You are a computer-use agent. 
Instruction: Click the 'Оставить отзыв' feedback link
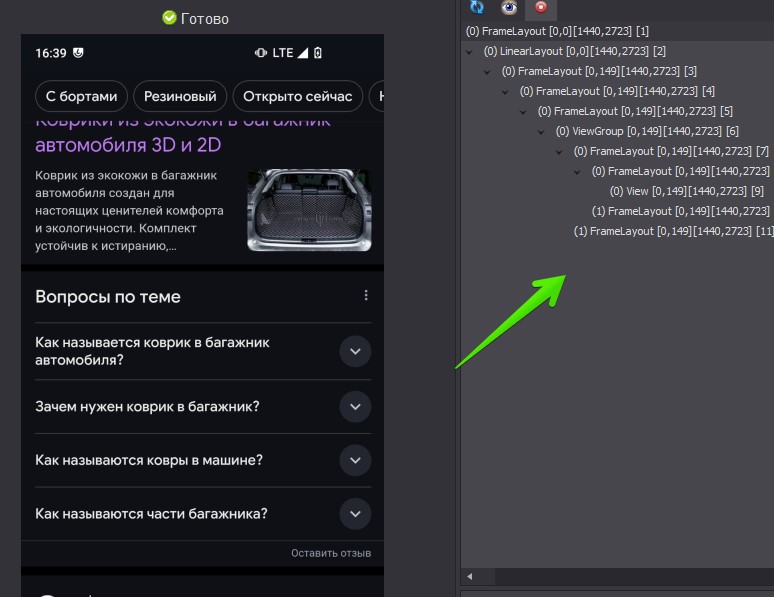[x=331, y=554]
